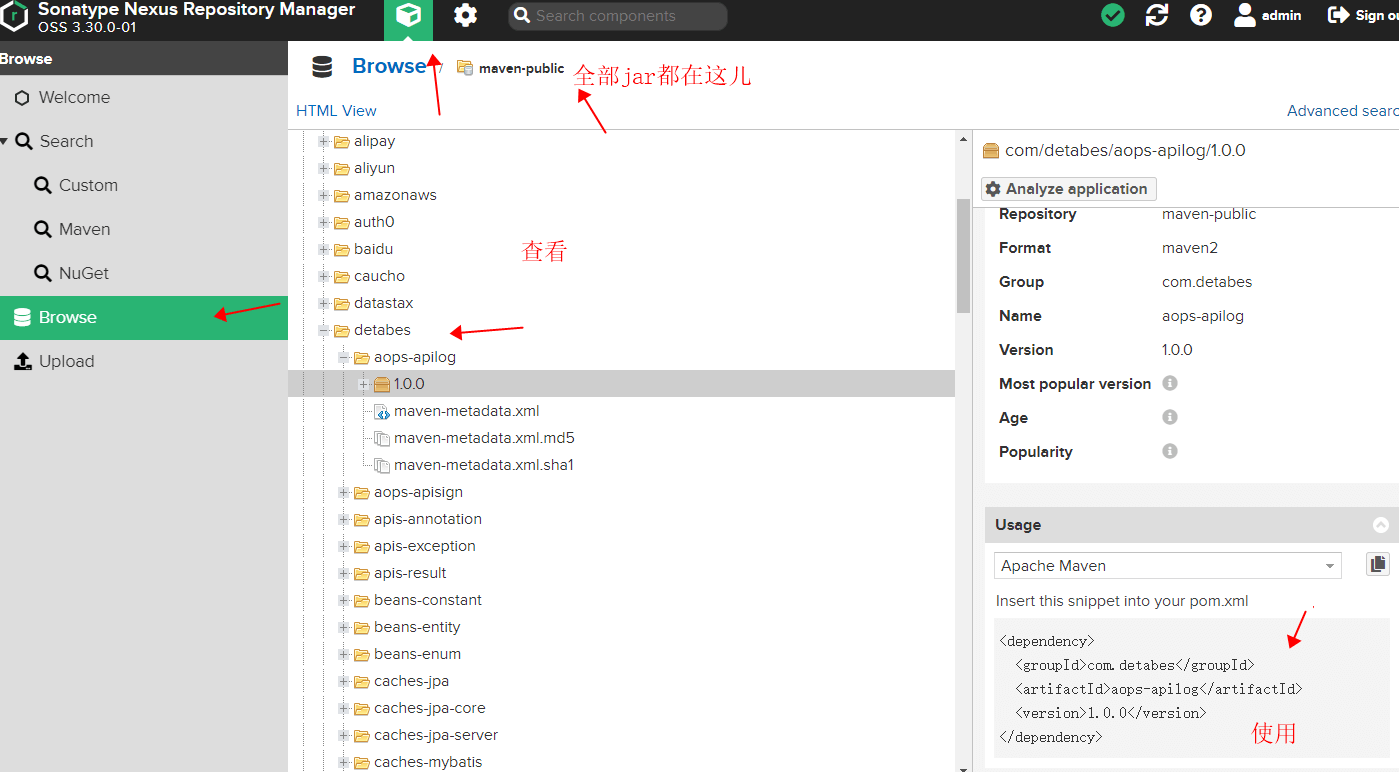Click the green system status check icon

(1113, 15)
